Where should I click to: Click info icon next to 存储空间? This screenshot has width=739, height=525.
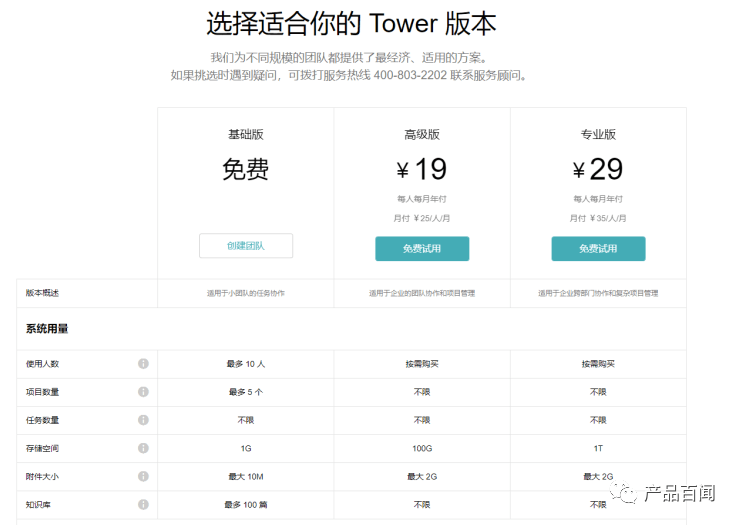[x=143, y=448]
